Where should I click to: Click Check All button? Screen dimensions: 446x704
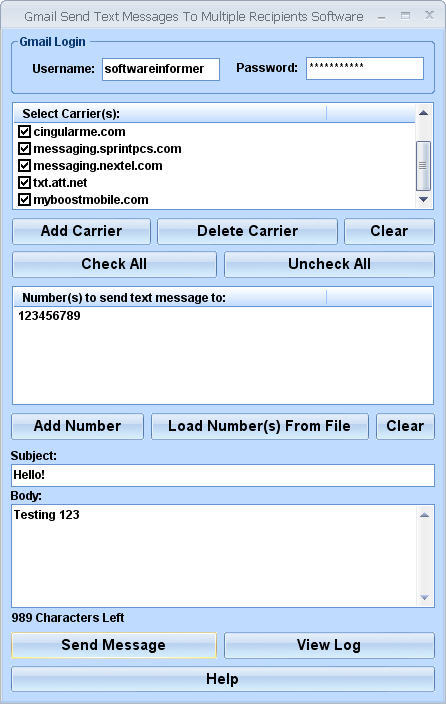click(114, 264)
